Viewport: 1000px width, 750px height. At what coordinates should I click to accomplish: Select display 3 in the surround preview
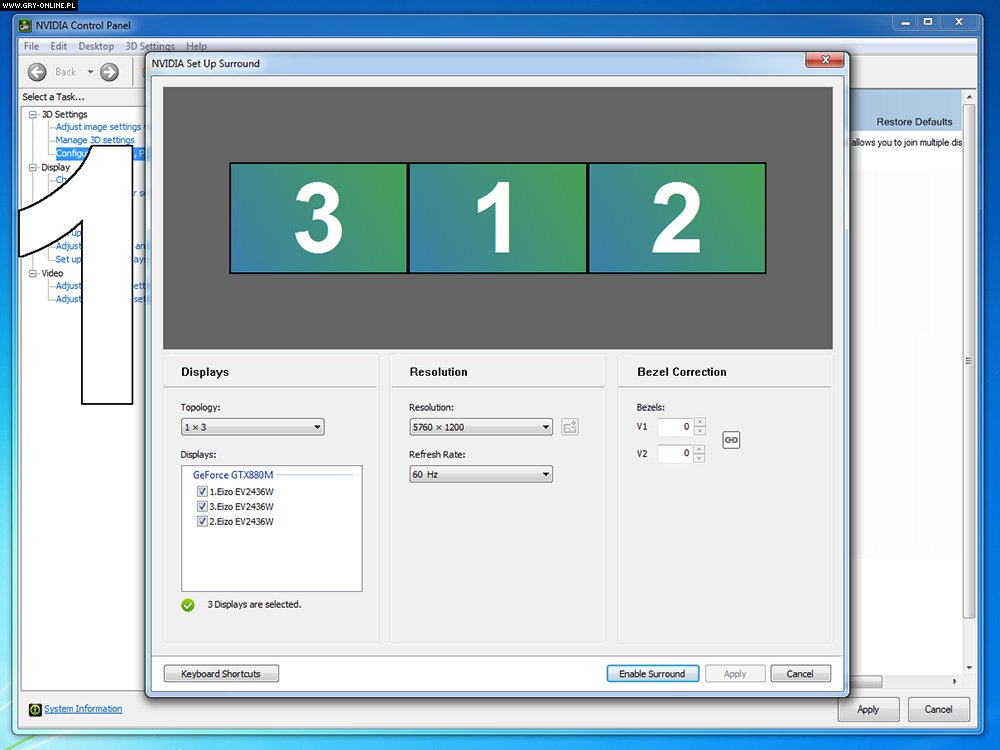pos(318,218)
